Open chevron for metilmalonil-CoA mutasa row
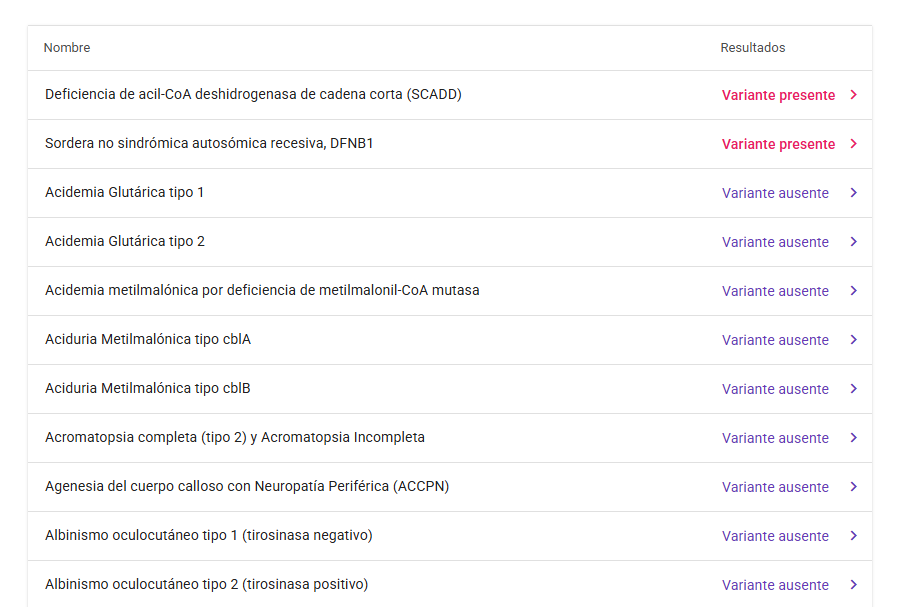 tap(853, 291)
